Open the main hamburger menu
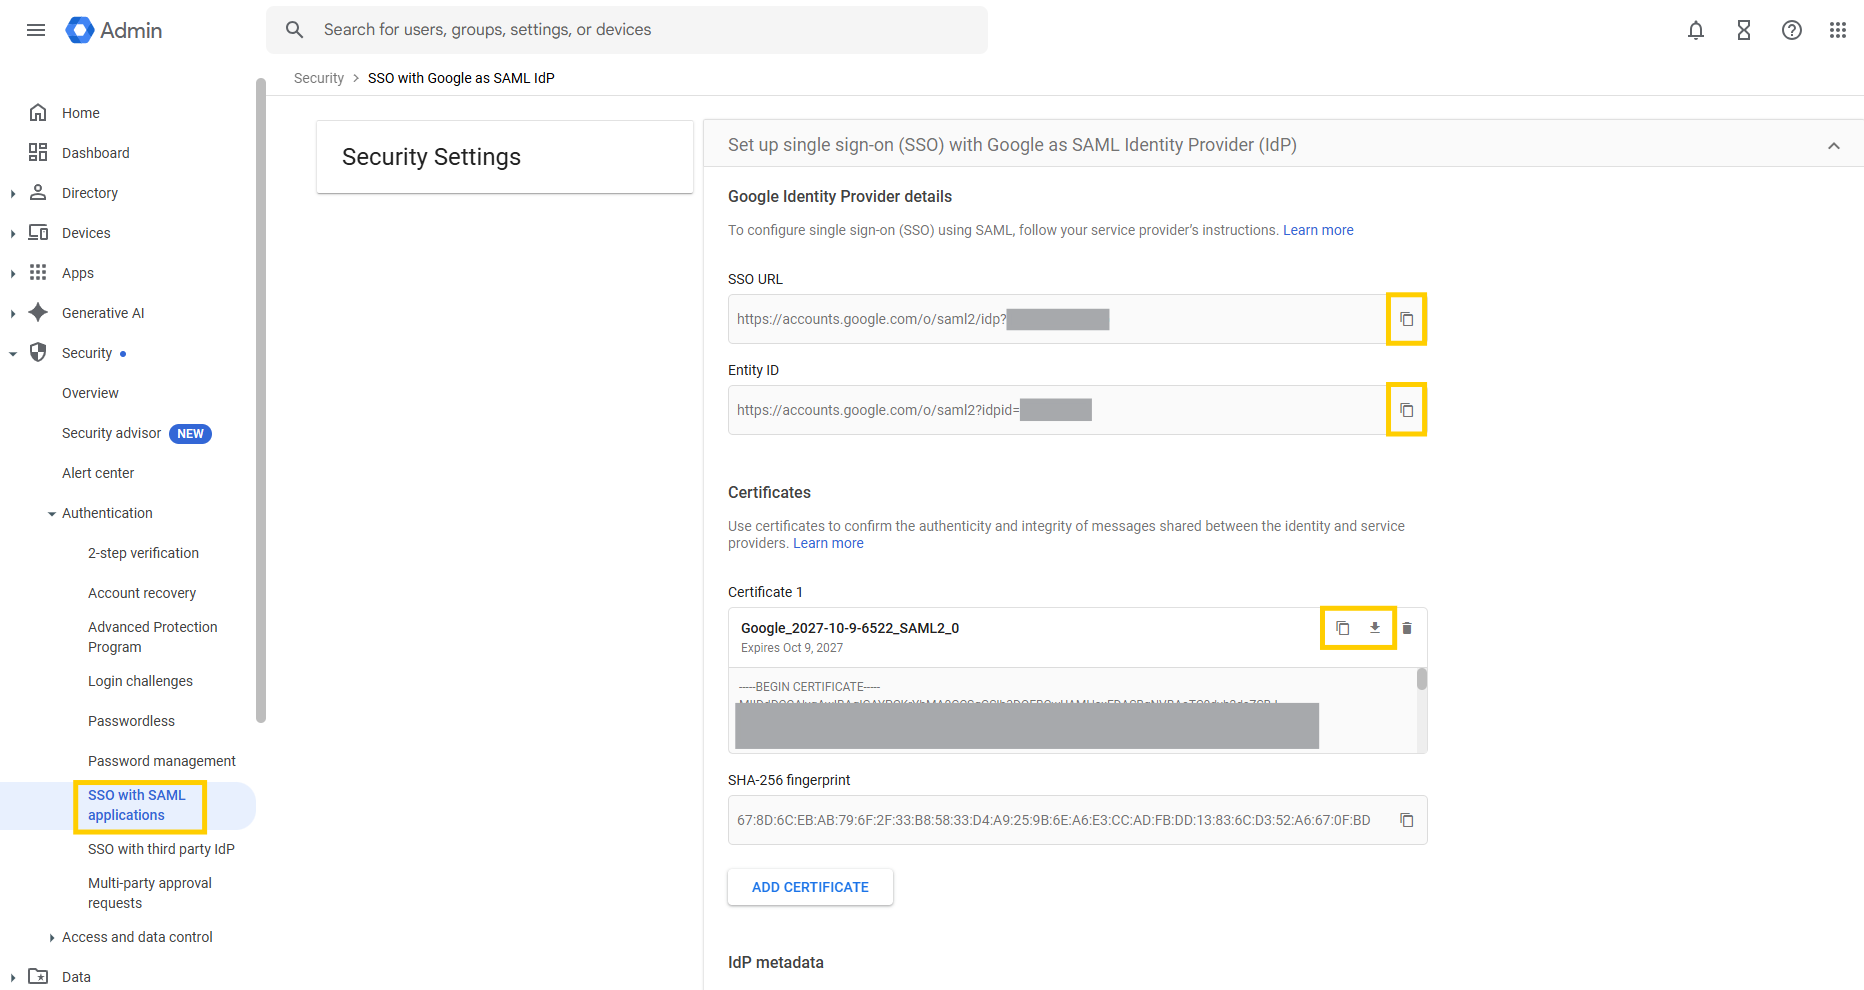Screen dimensions: 1864x990 [x=36, y=30]
